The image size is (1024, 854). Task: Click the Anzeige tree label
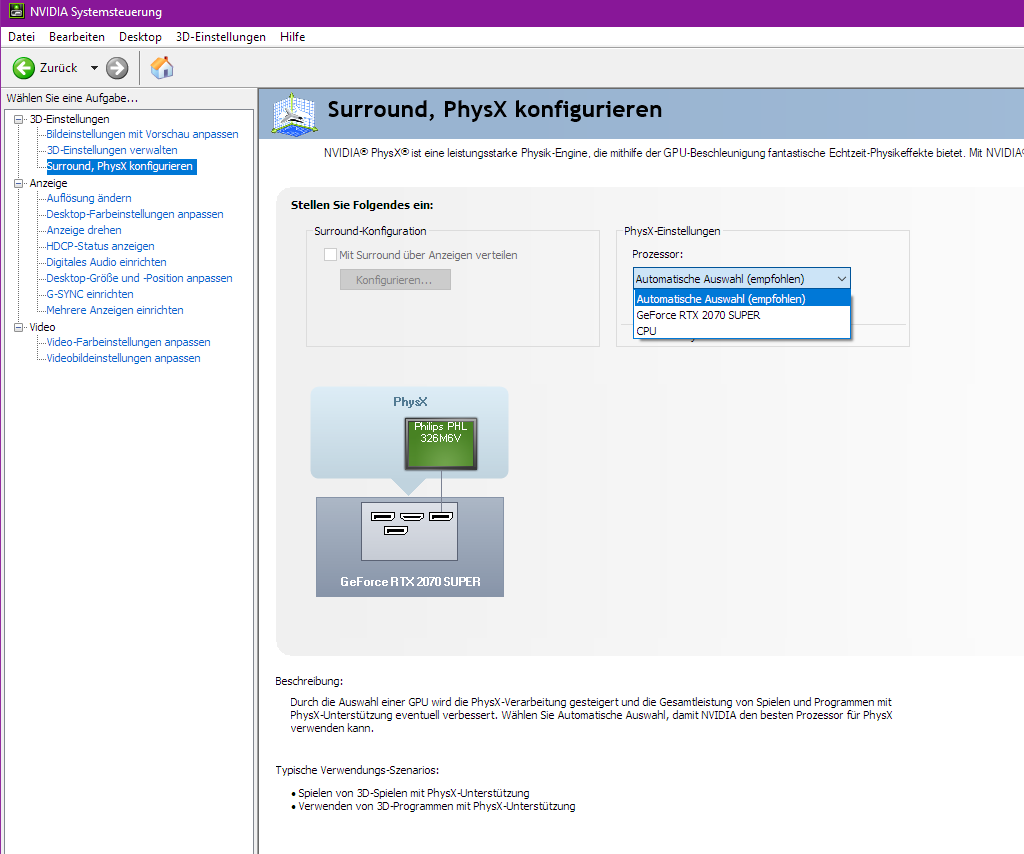(48, 183)
